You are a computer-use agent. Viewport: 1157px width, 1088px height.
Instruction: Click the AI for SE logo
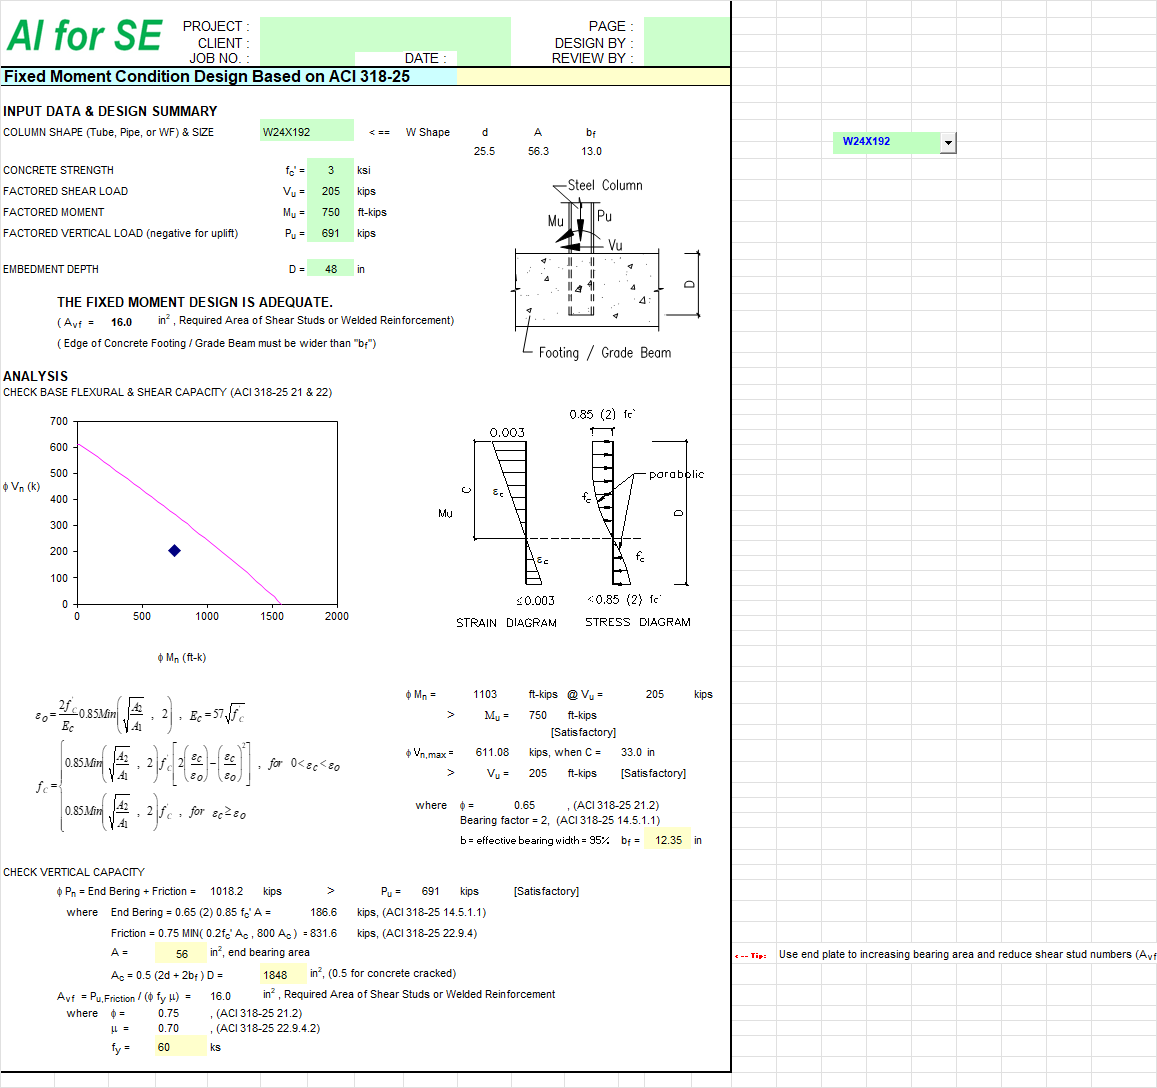coord(85,34)
